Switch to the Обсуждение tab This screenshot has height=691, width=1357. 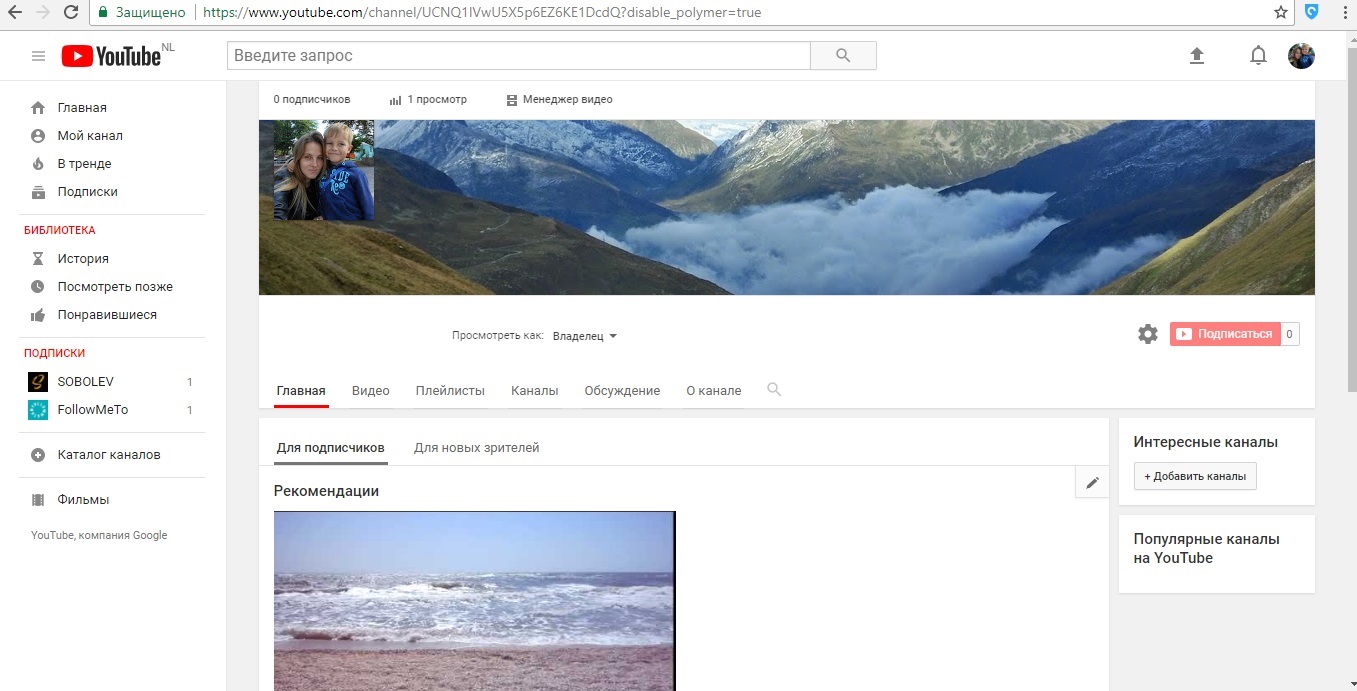(x=622, y=391)
